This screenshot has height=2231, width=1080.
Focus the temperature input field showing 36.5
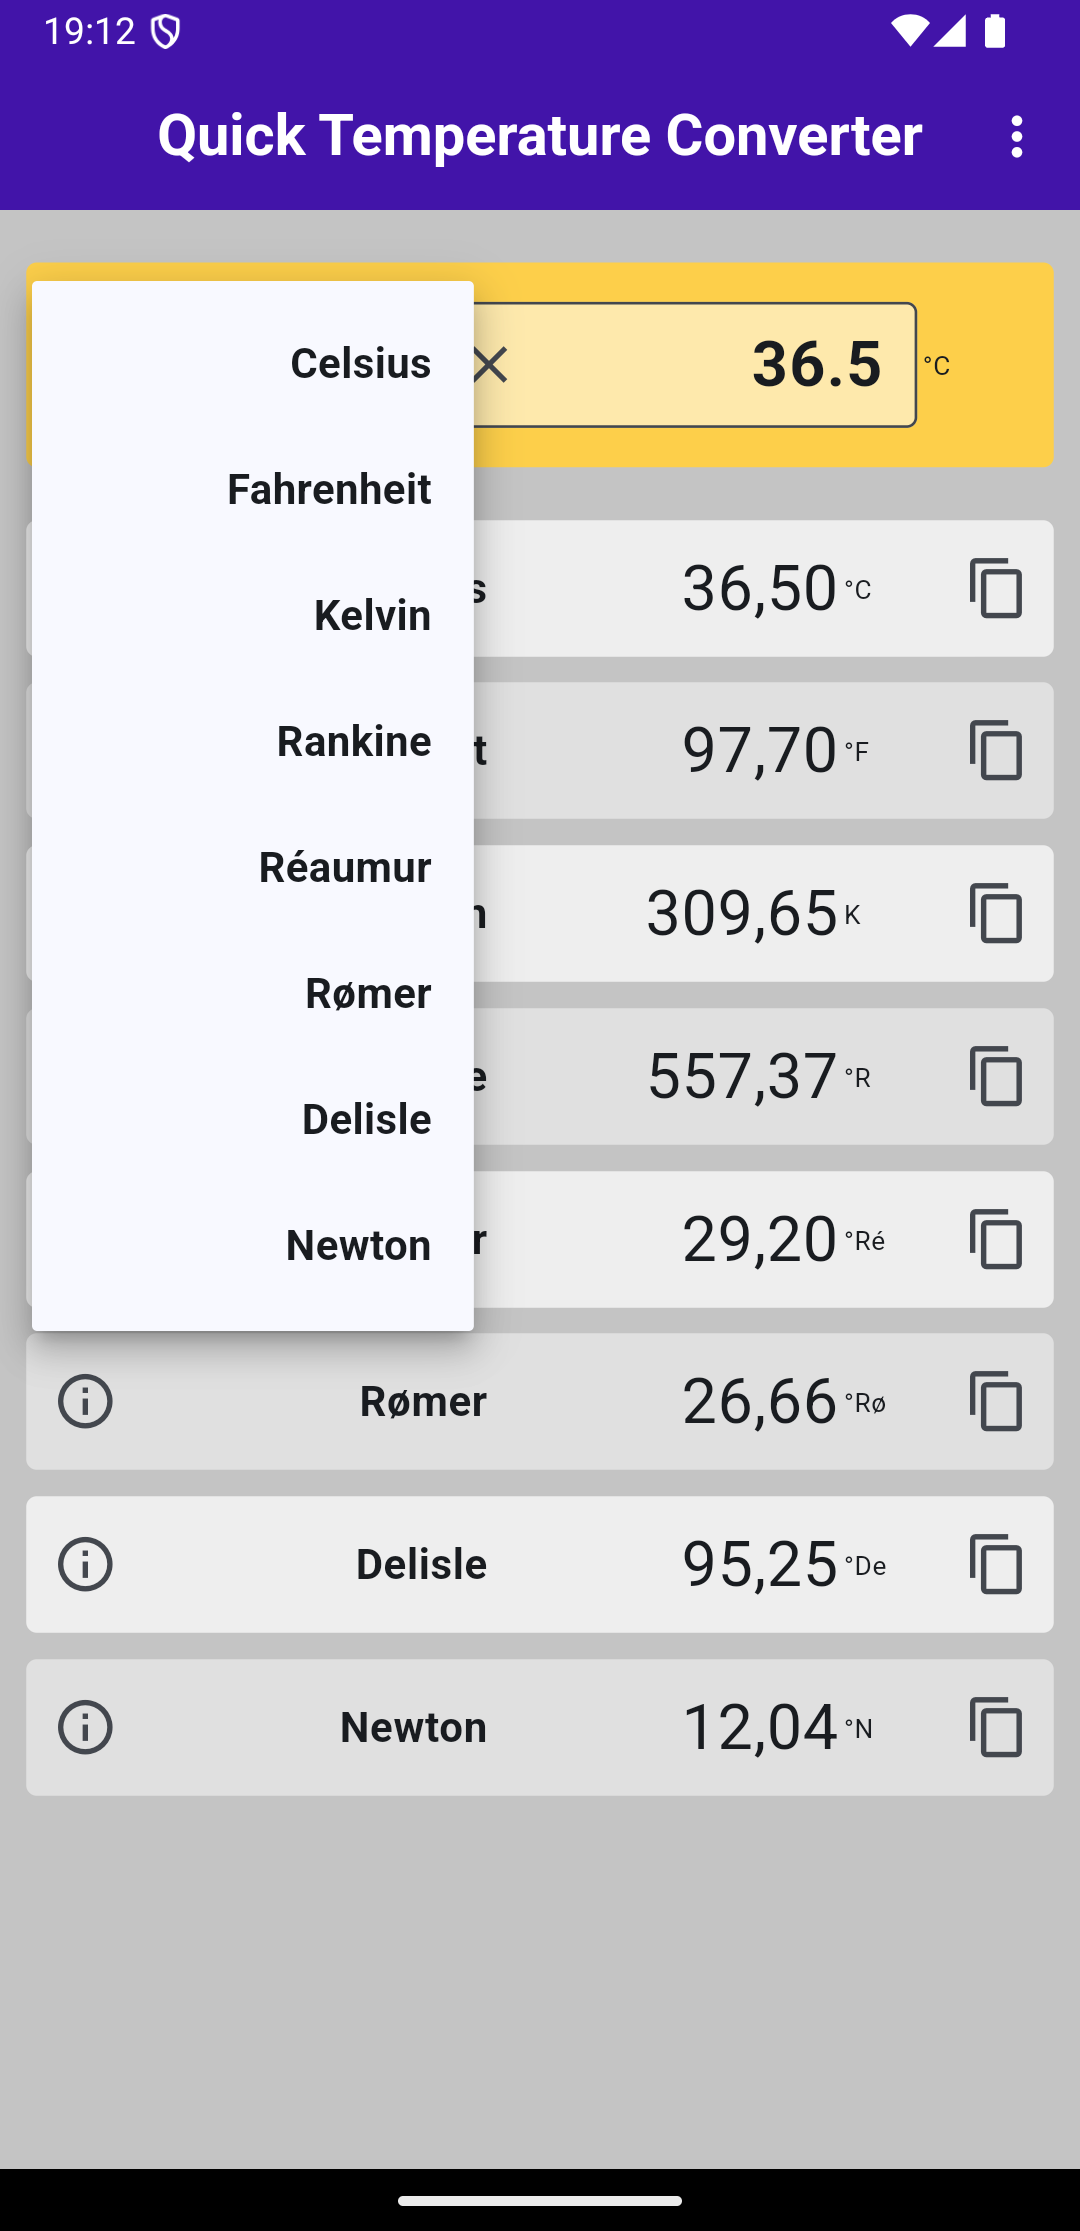[720, 365]
